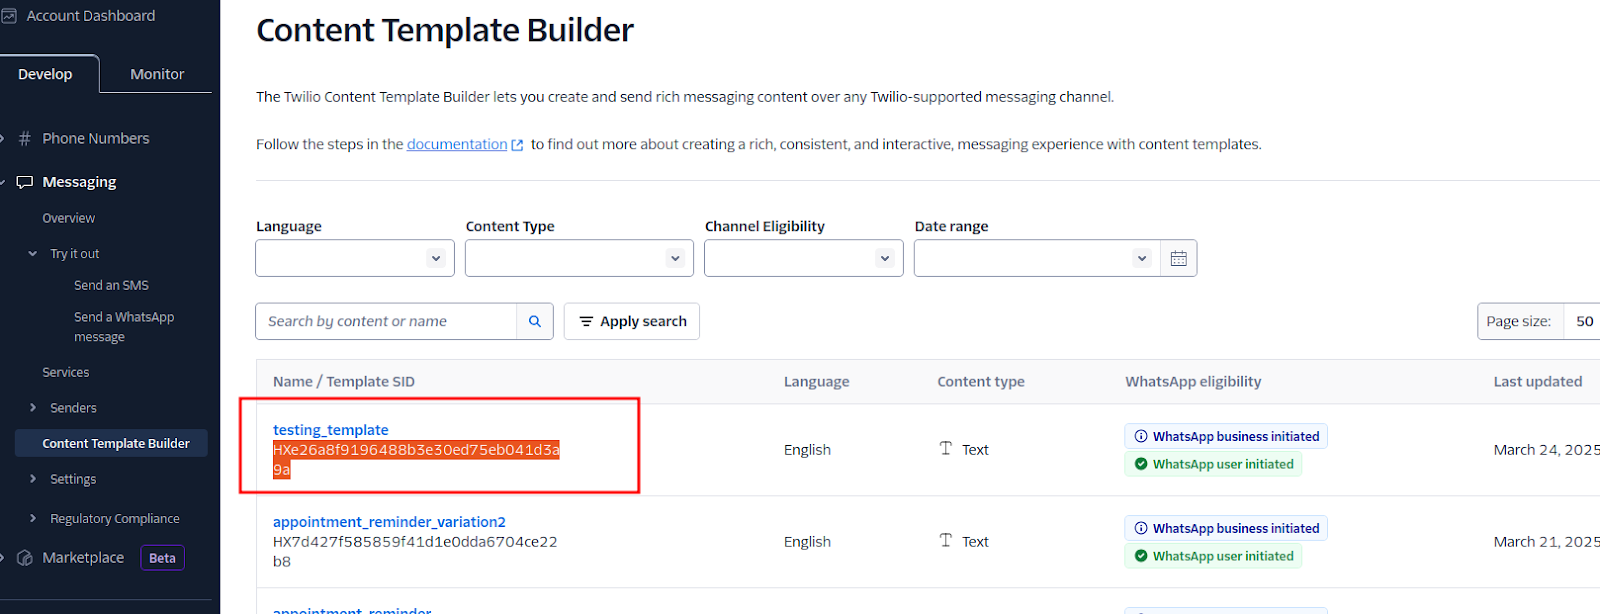The height and width of the screenshot is (614, 1600).
Task: Open the Channel Eligibility dropdown
Action: coord(804,258)
